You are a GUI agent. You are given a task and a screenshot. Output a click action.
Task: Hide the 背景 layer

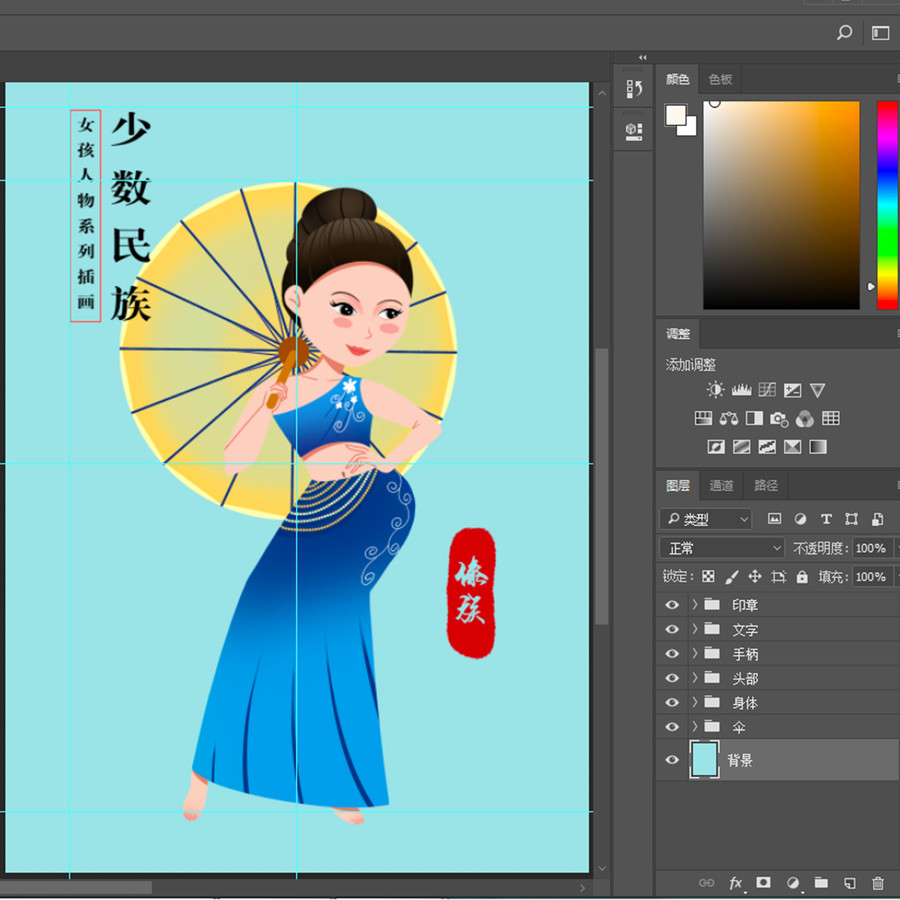point(672,759)
